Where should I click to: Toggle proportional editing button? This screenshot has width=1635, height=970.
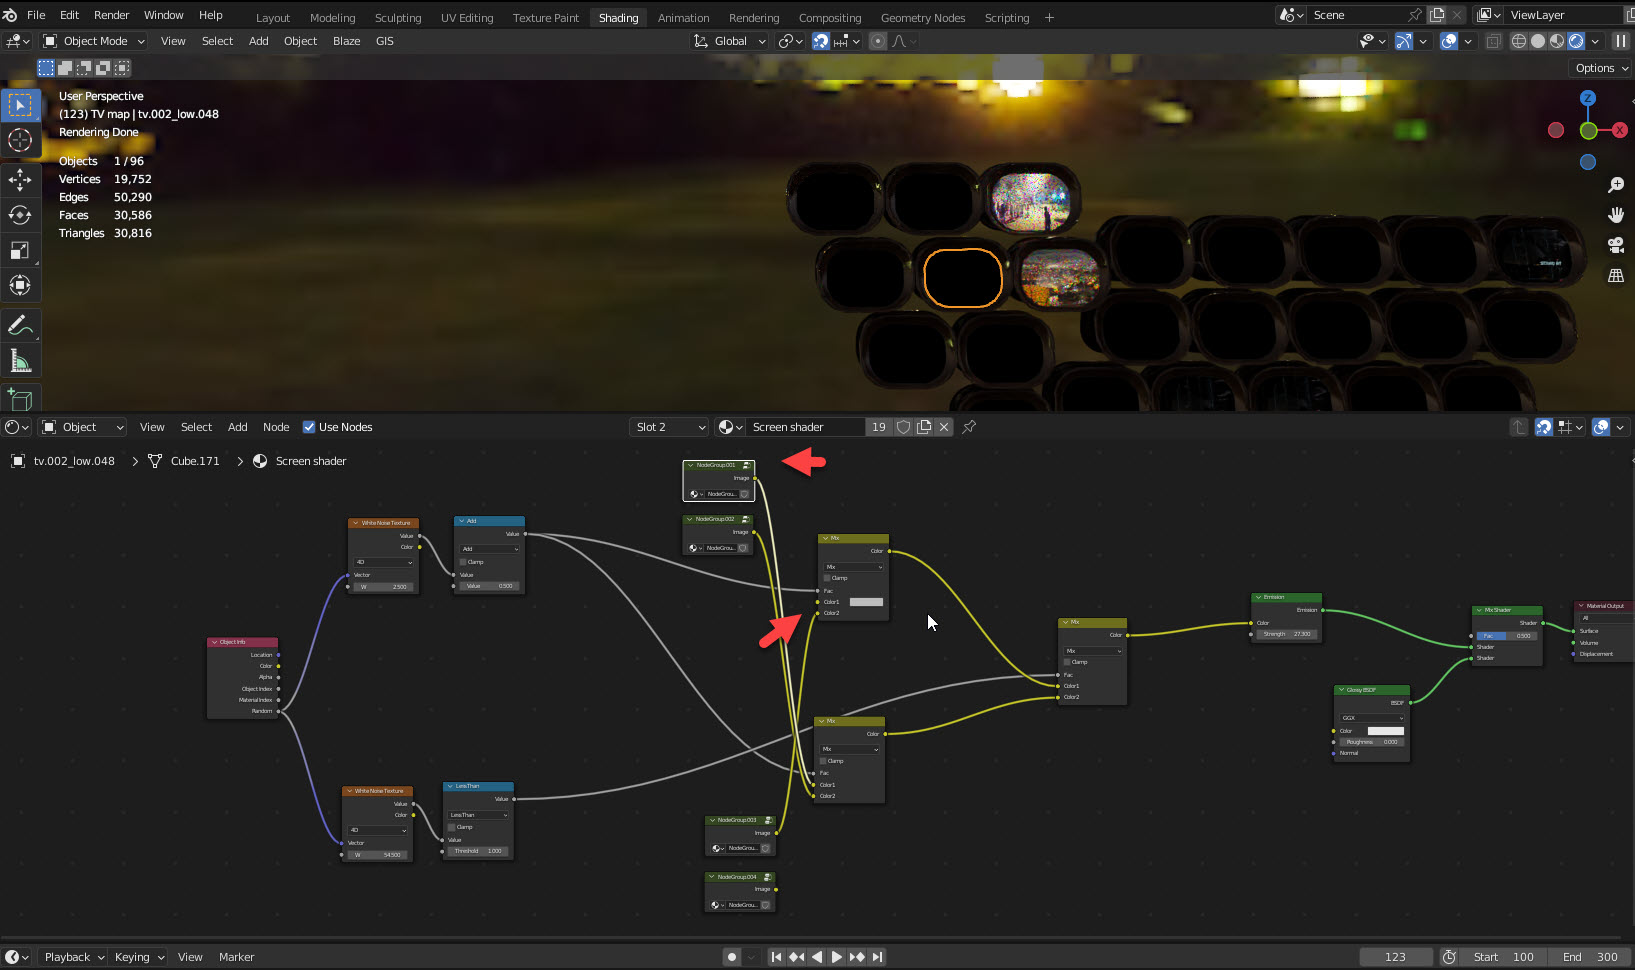[878, 41]
